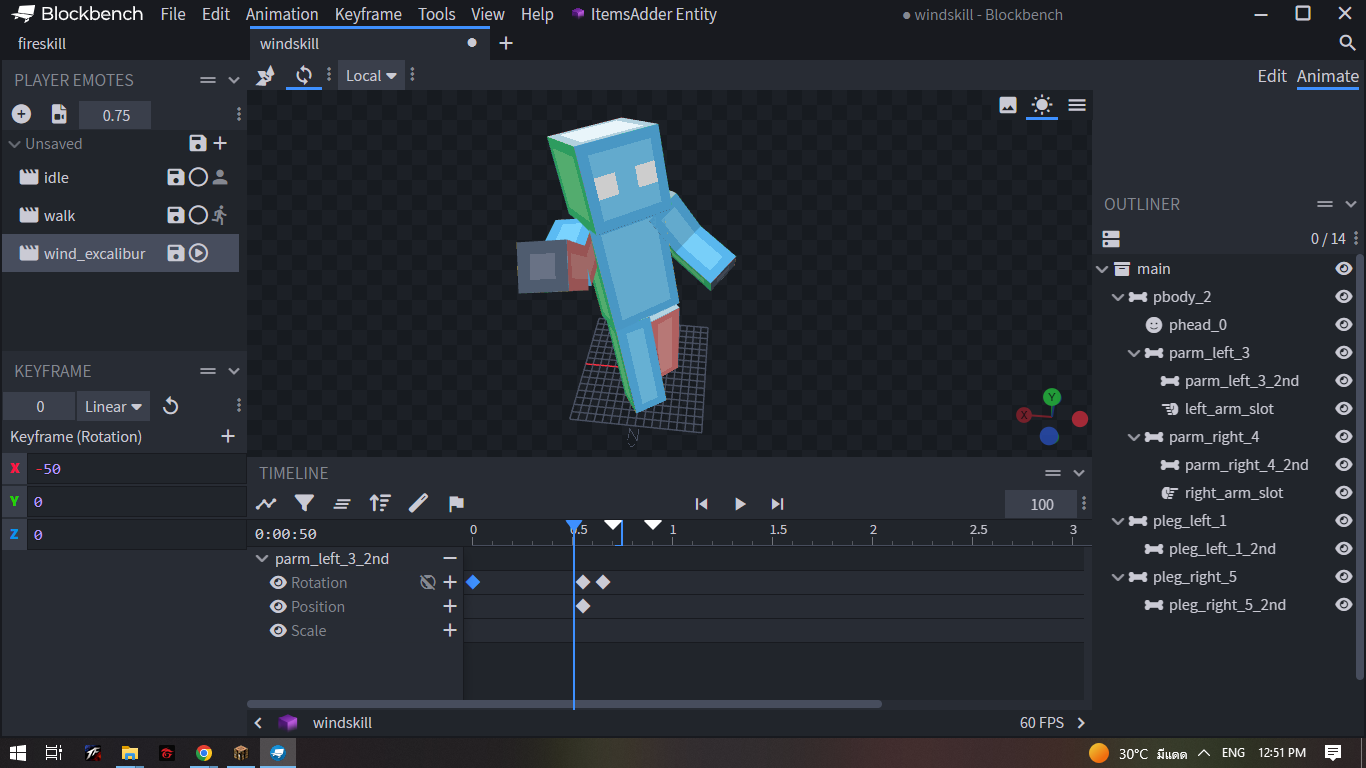Click the play icon next to wind_excalibur

(x=198, y=253)
